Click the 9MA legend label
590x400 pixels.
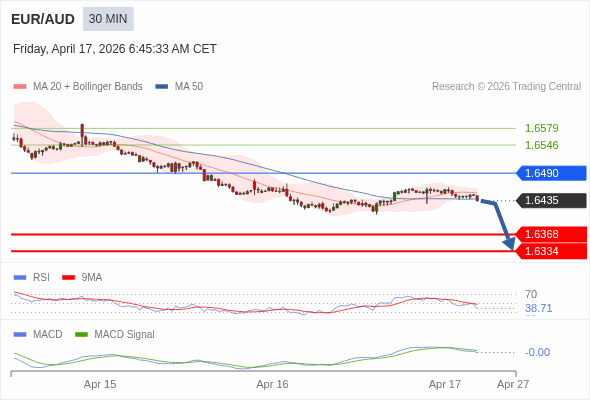click(x=92, y=278)
